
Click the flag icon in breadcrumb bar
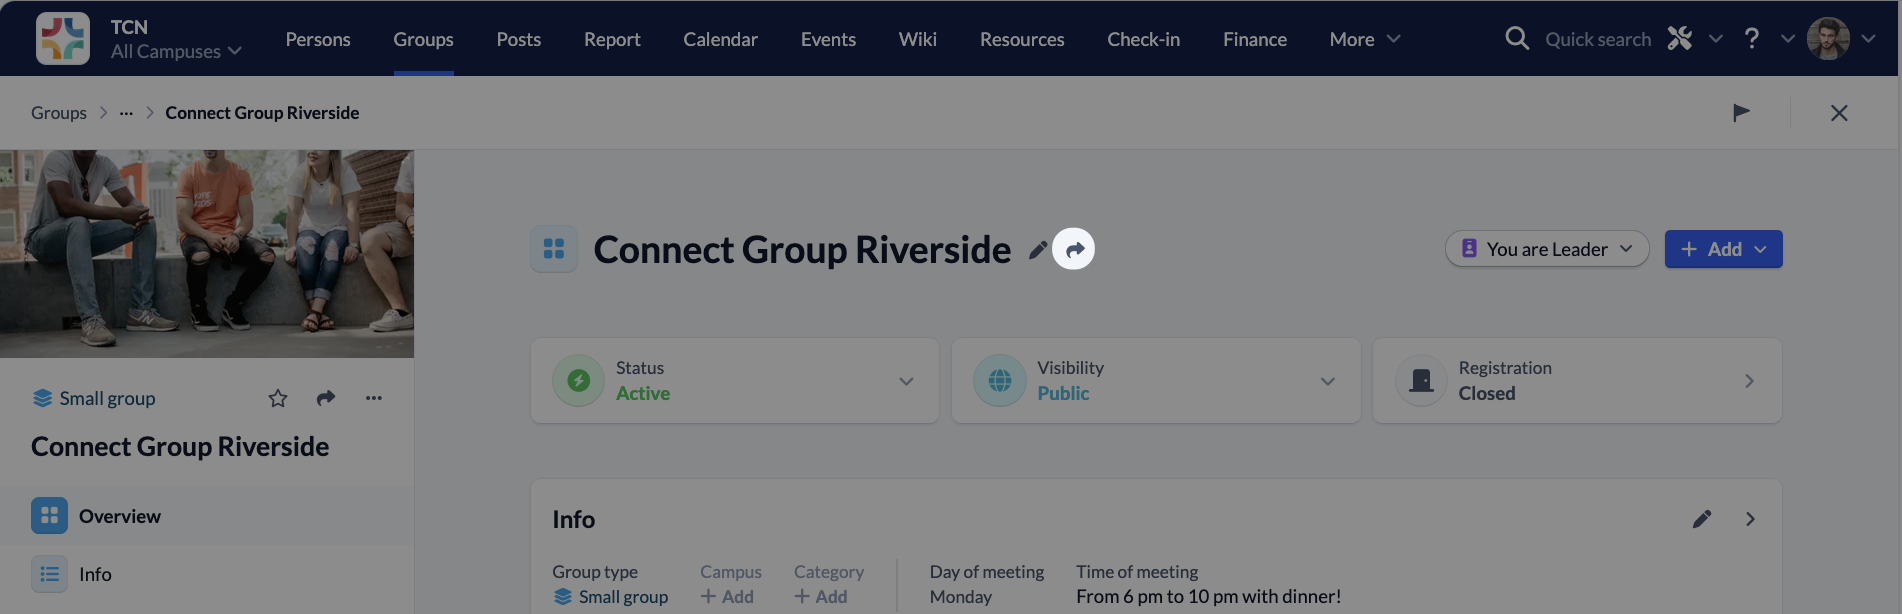click(x=1741, y=113)
